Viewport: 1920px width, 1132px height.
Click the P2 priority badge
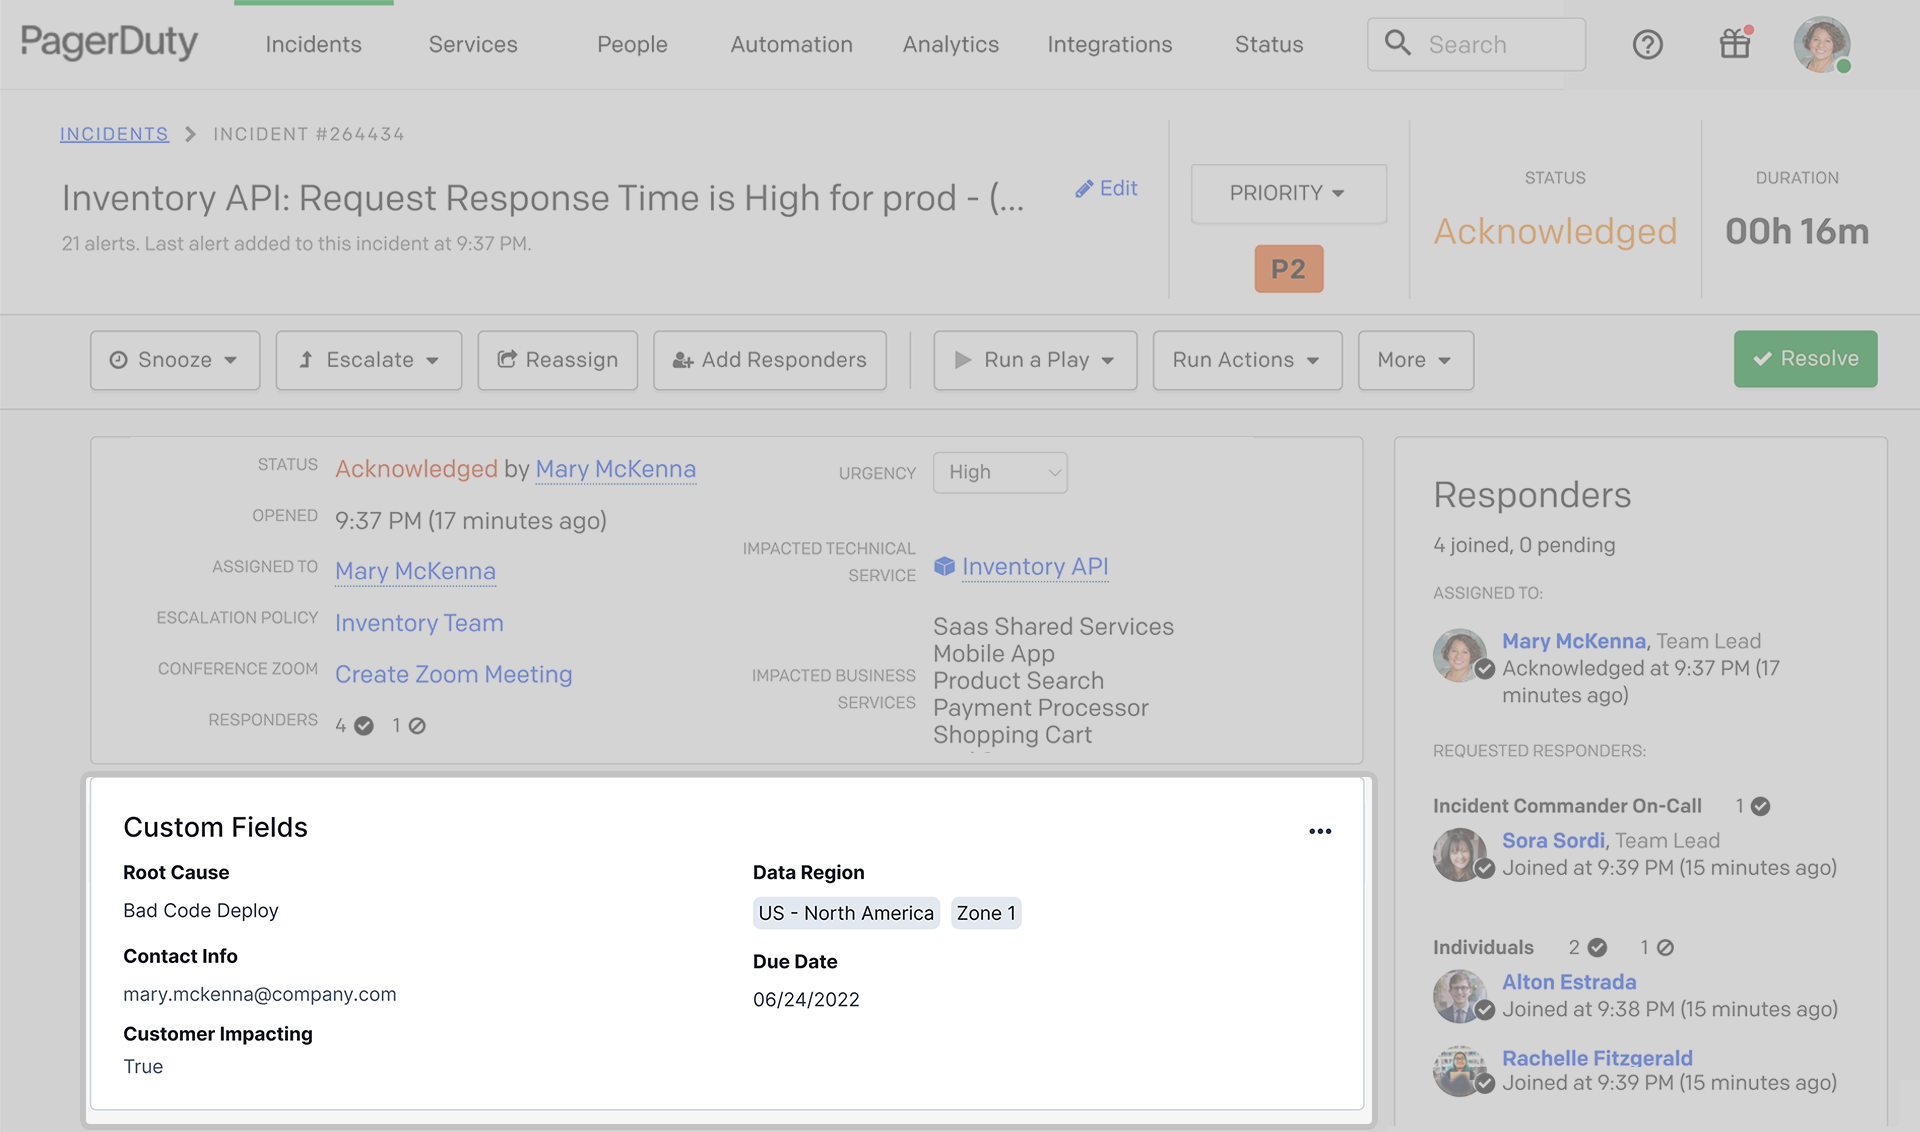pyautogui.click(x=1288, y=269)
